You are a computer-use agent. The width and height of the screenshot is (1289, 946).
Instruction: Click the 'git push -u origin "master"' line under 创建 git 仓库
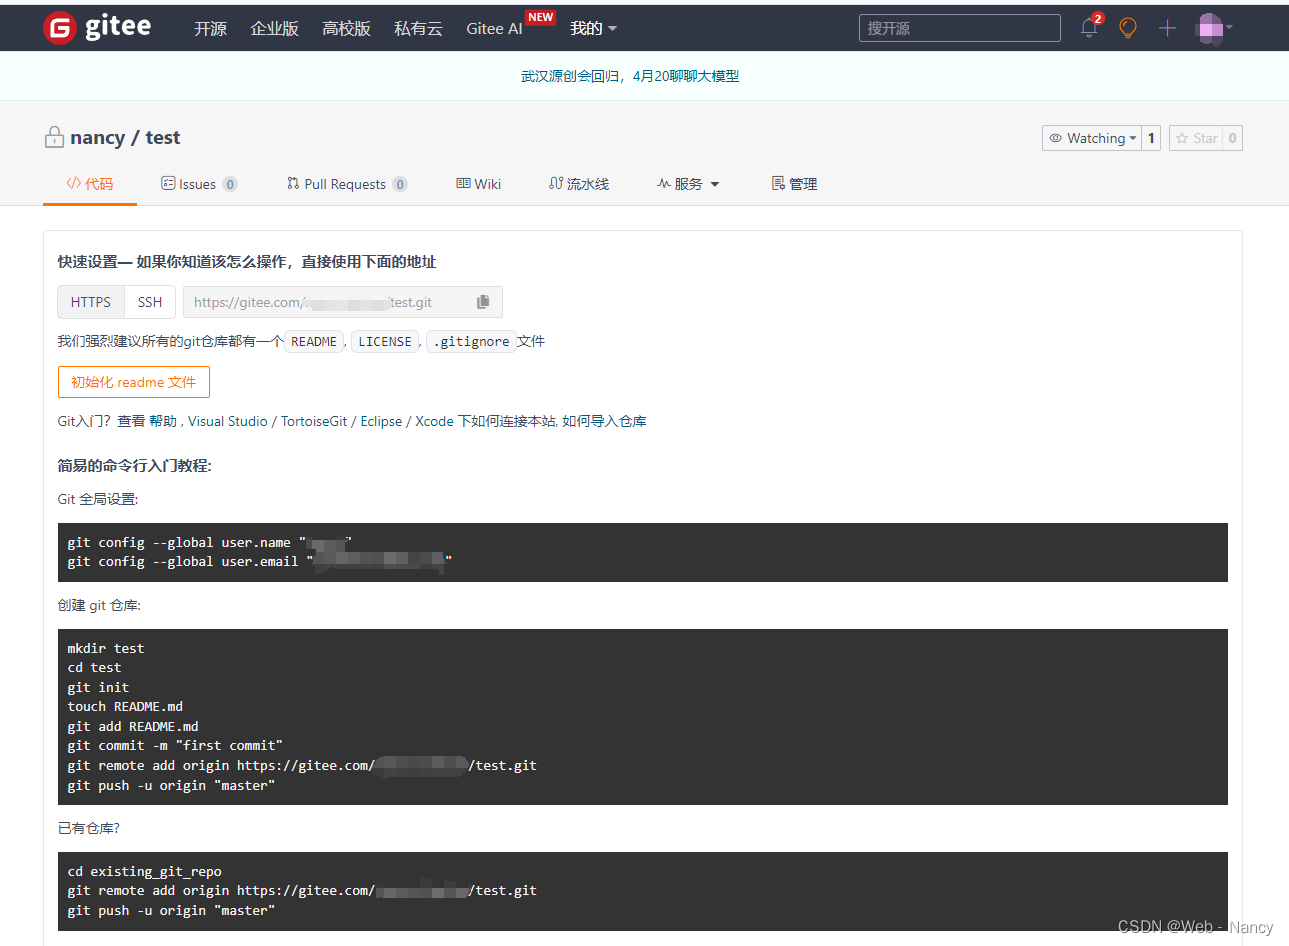(x=171, y=785)
